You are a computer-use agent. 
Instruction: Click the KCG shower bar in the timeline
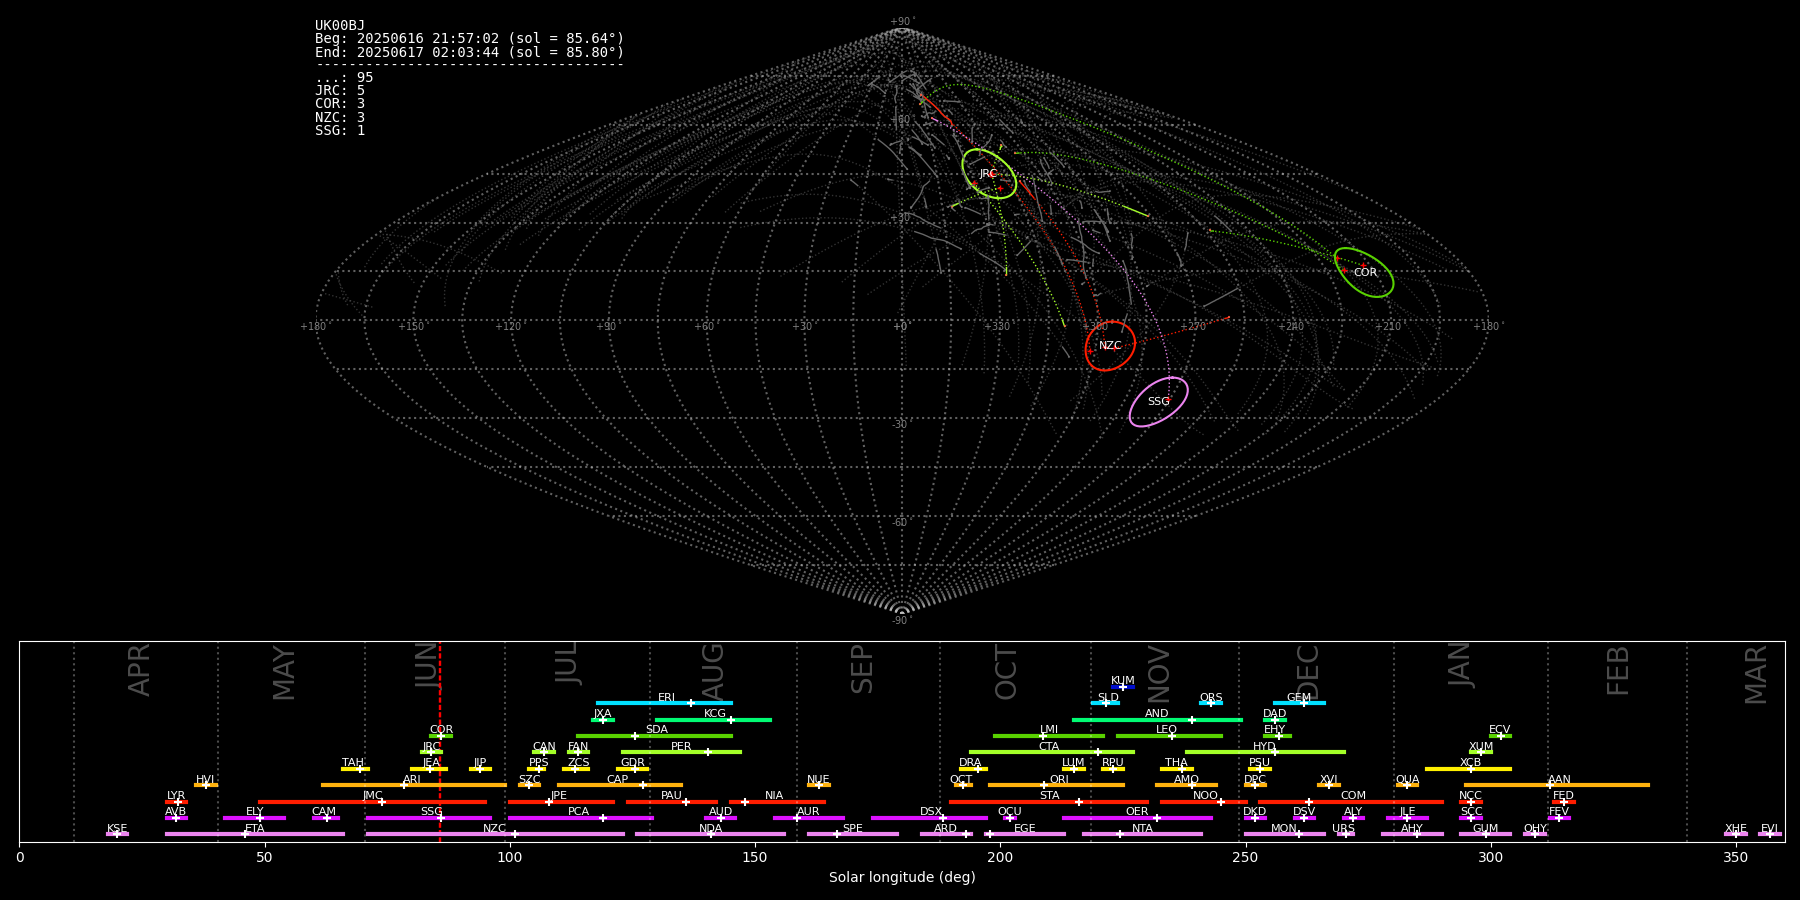pyautogui.click(x=713, y=719)
